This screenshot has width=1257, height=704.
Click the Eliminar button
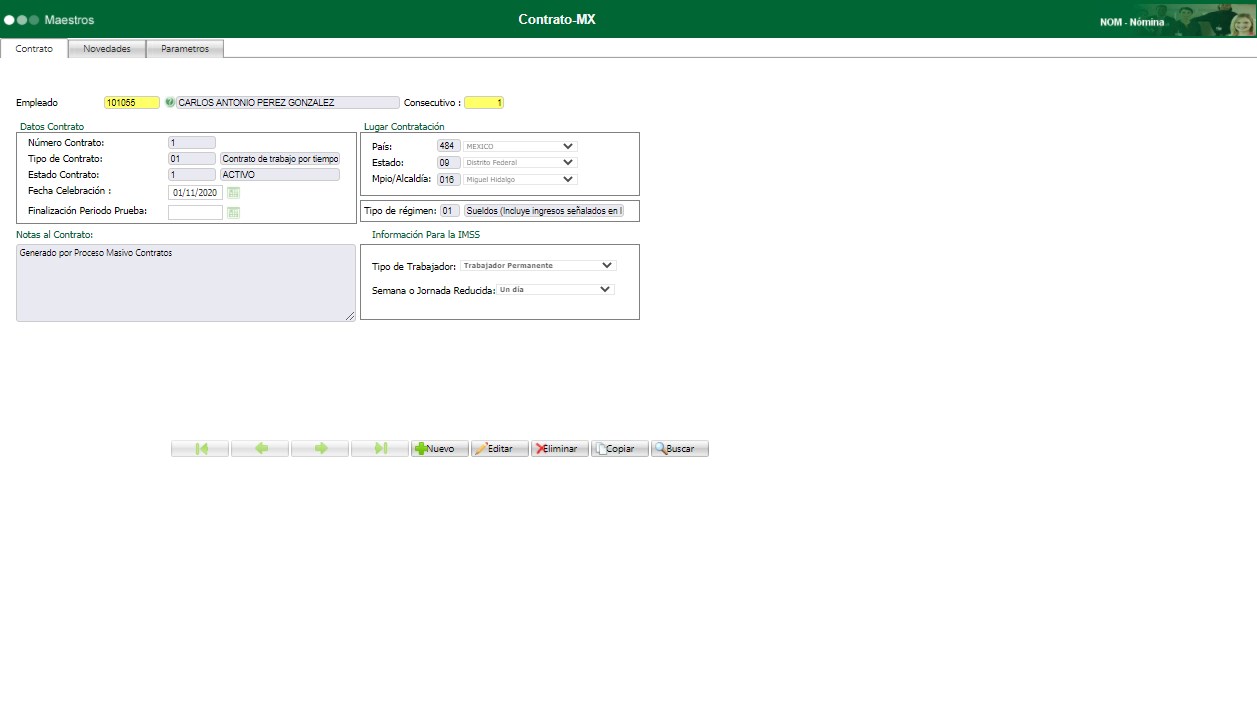pyautogui.click(x=560, y=449)
